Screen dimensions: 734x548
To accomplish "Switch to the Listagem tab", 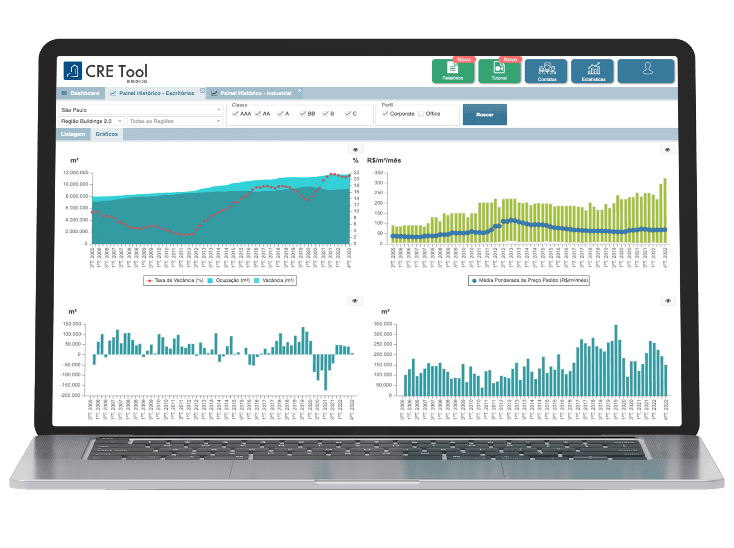I will (73, 133).
